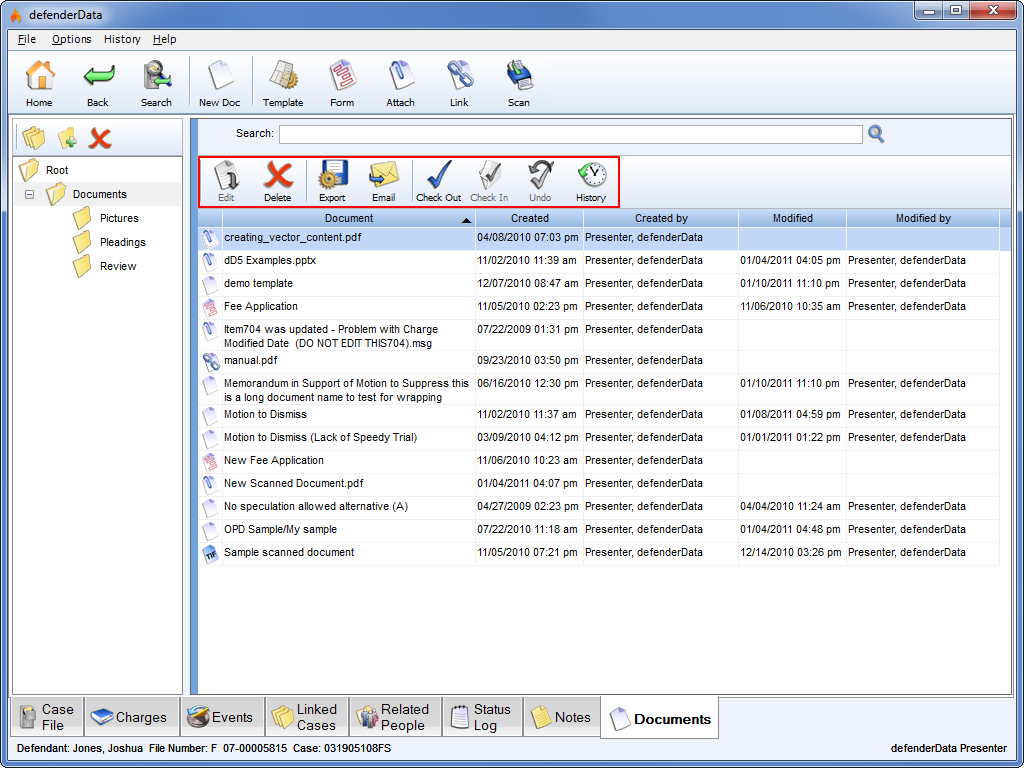Open the Options menu

pos(72,39)
